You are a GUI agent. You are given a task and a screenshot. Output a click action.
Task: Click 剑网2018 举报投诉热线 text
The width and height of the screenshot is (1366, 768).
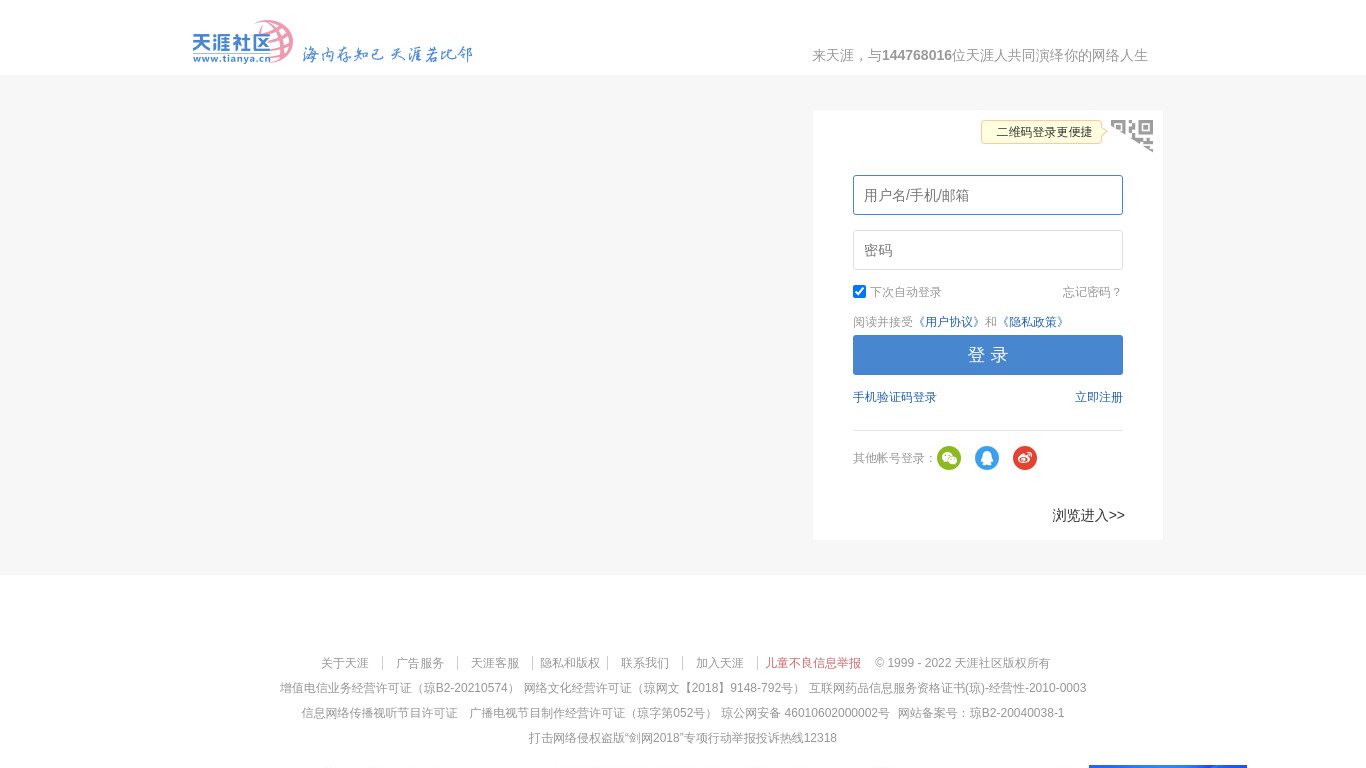pyautogui.click(x=683, y=738)
